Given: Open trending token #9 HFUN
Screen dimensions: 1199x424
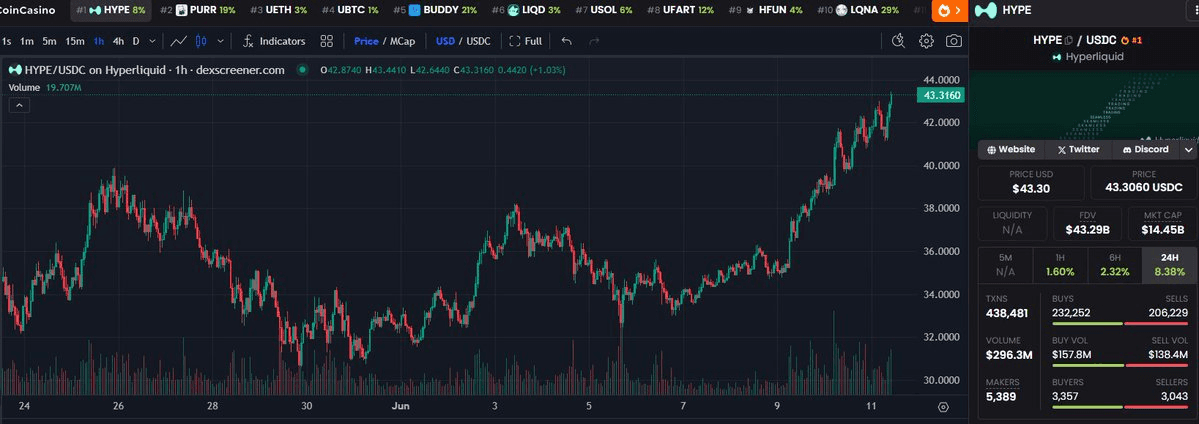Looking at the screenshot, I should coord(766,11).
